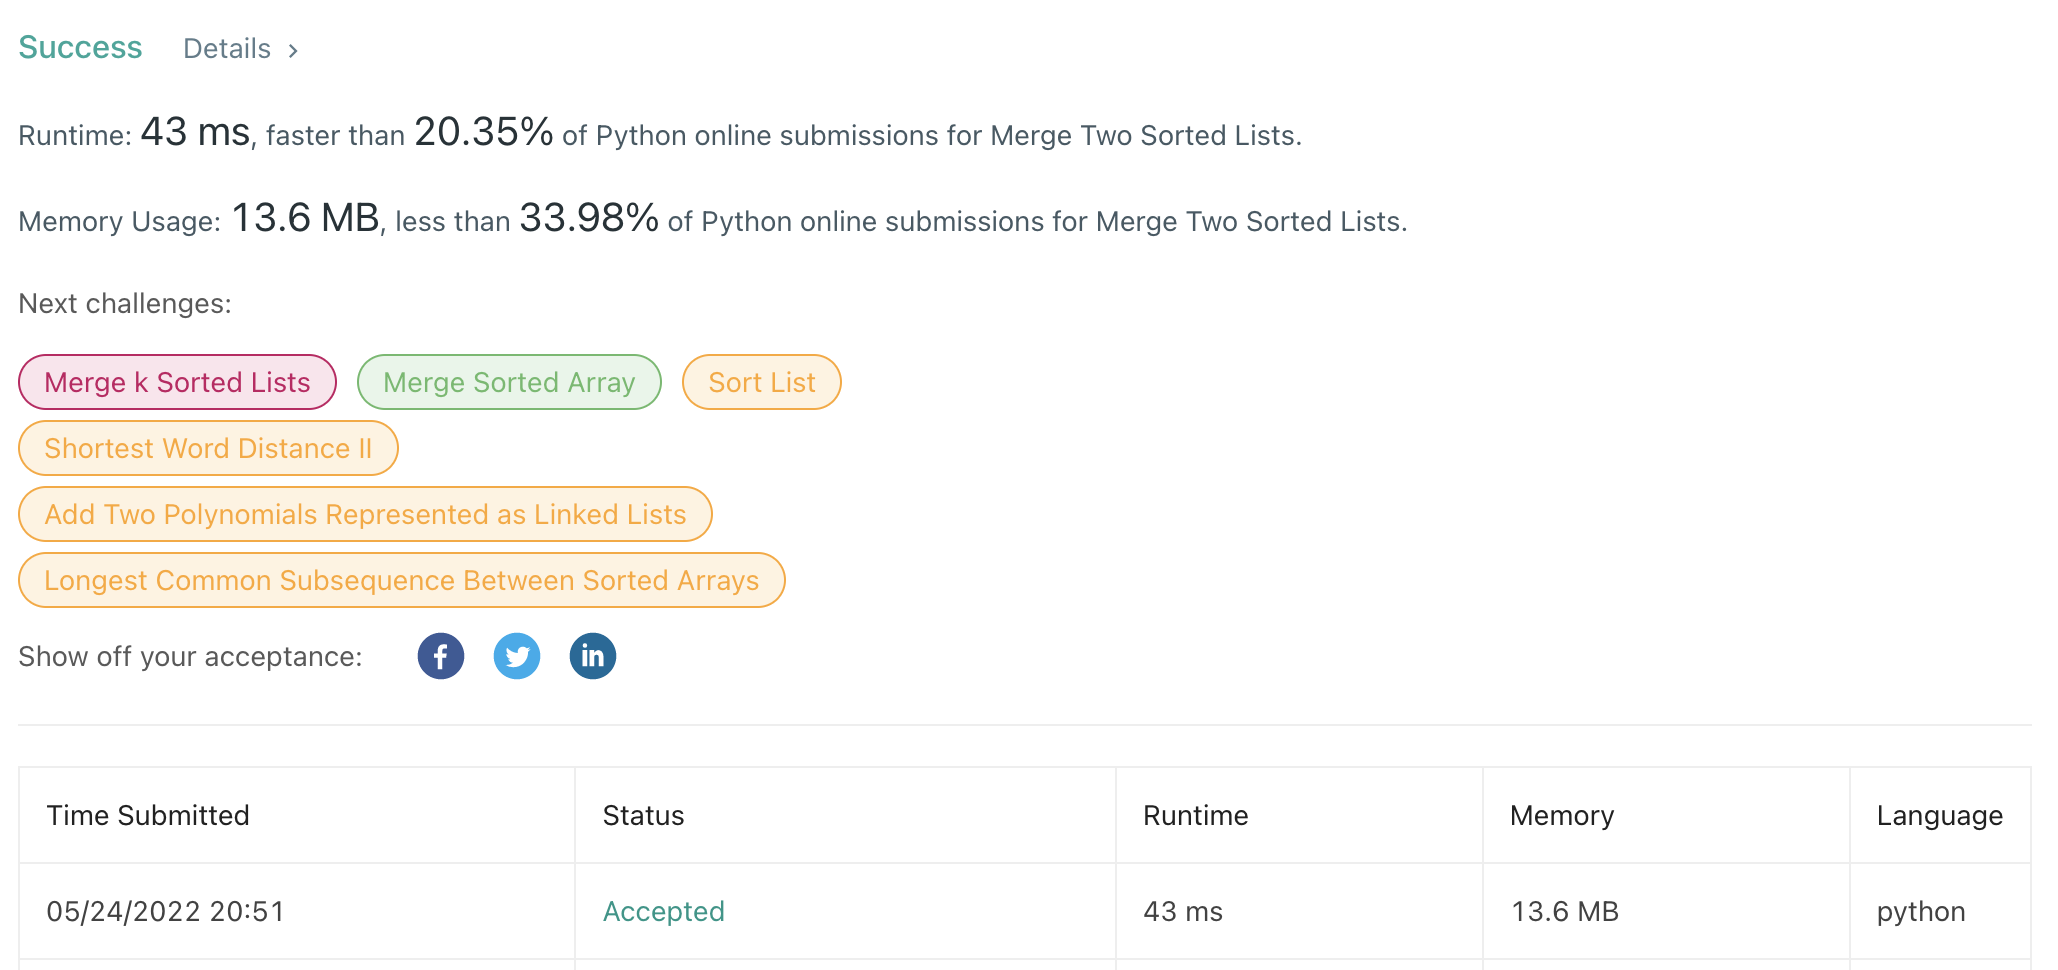Click the python language entry in the table

pyautogui.click(x=1920, y=911)
